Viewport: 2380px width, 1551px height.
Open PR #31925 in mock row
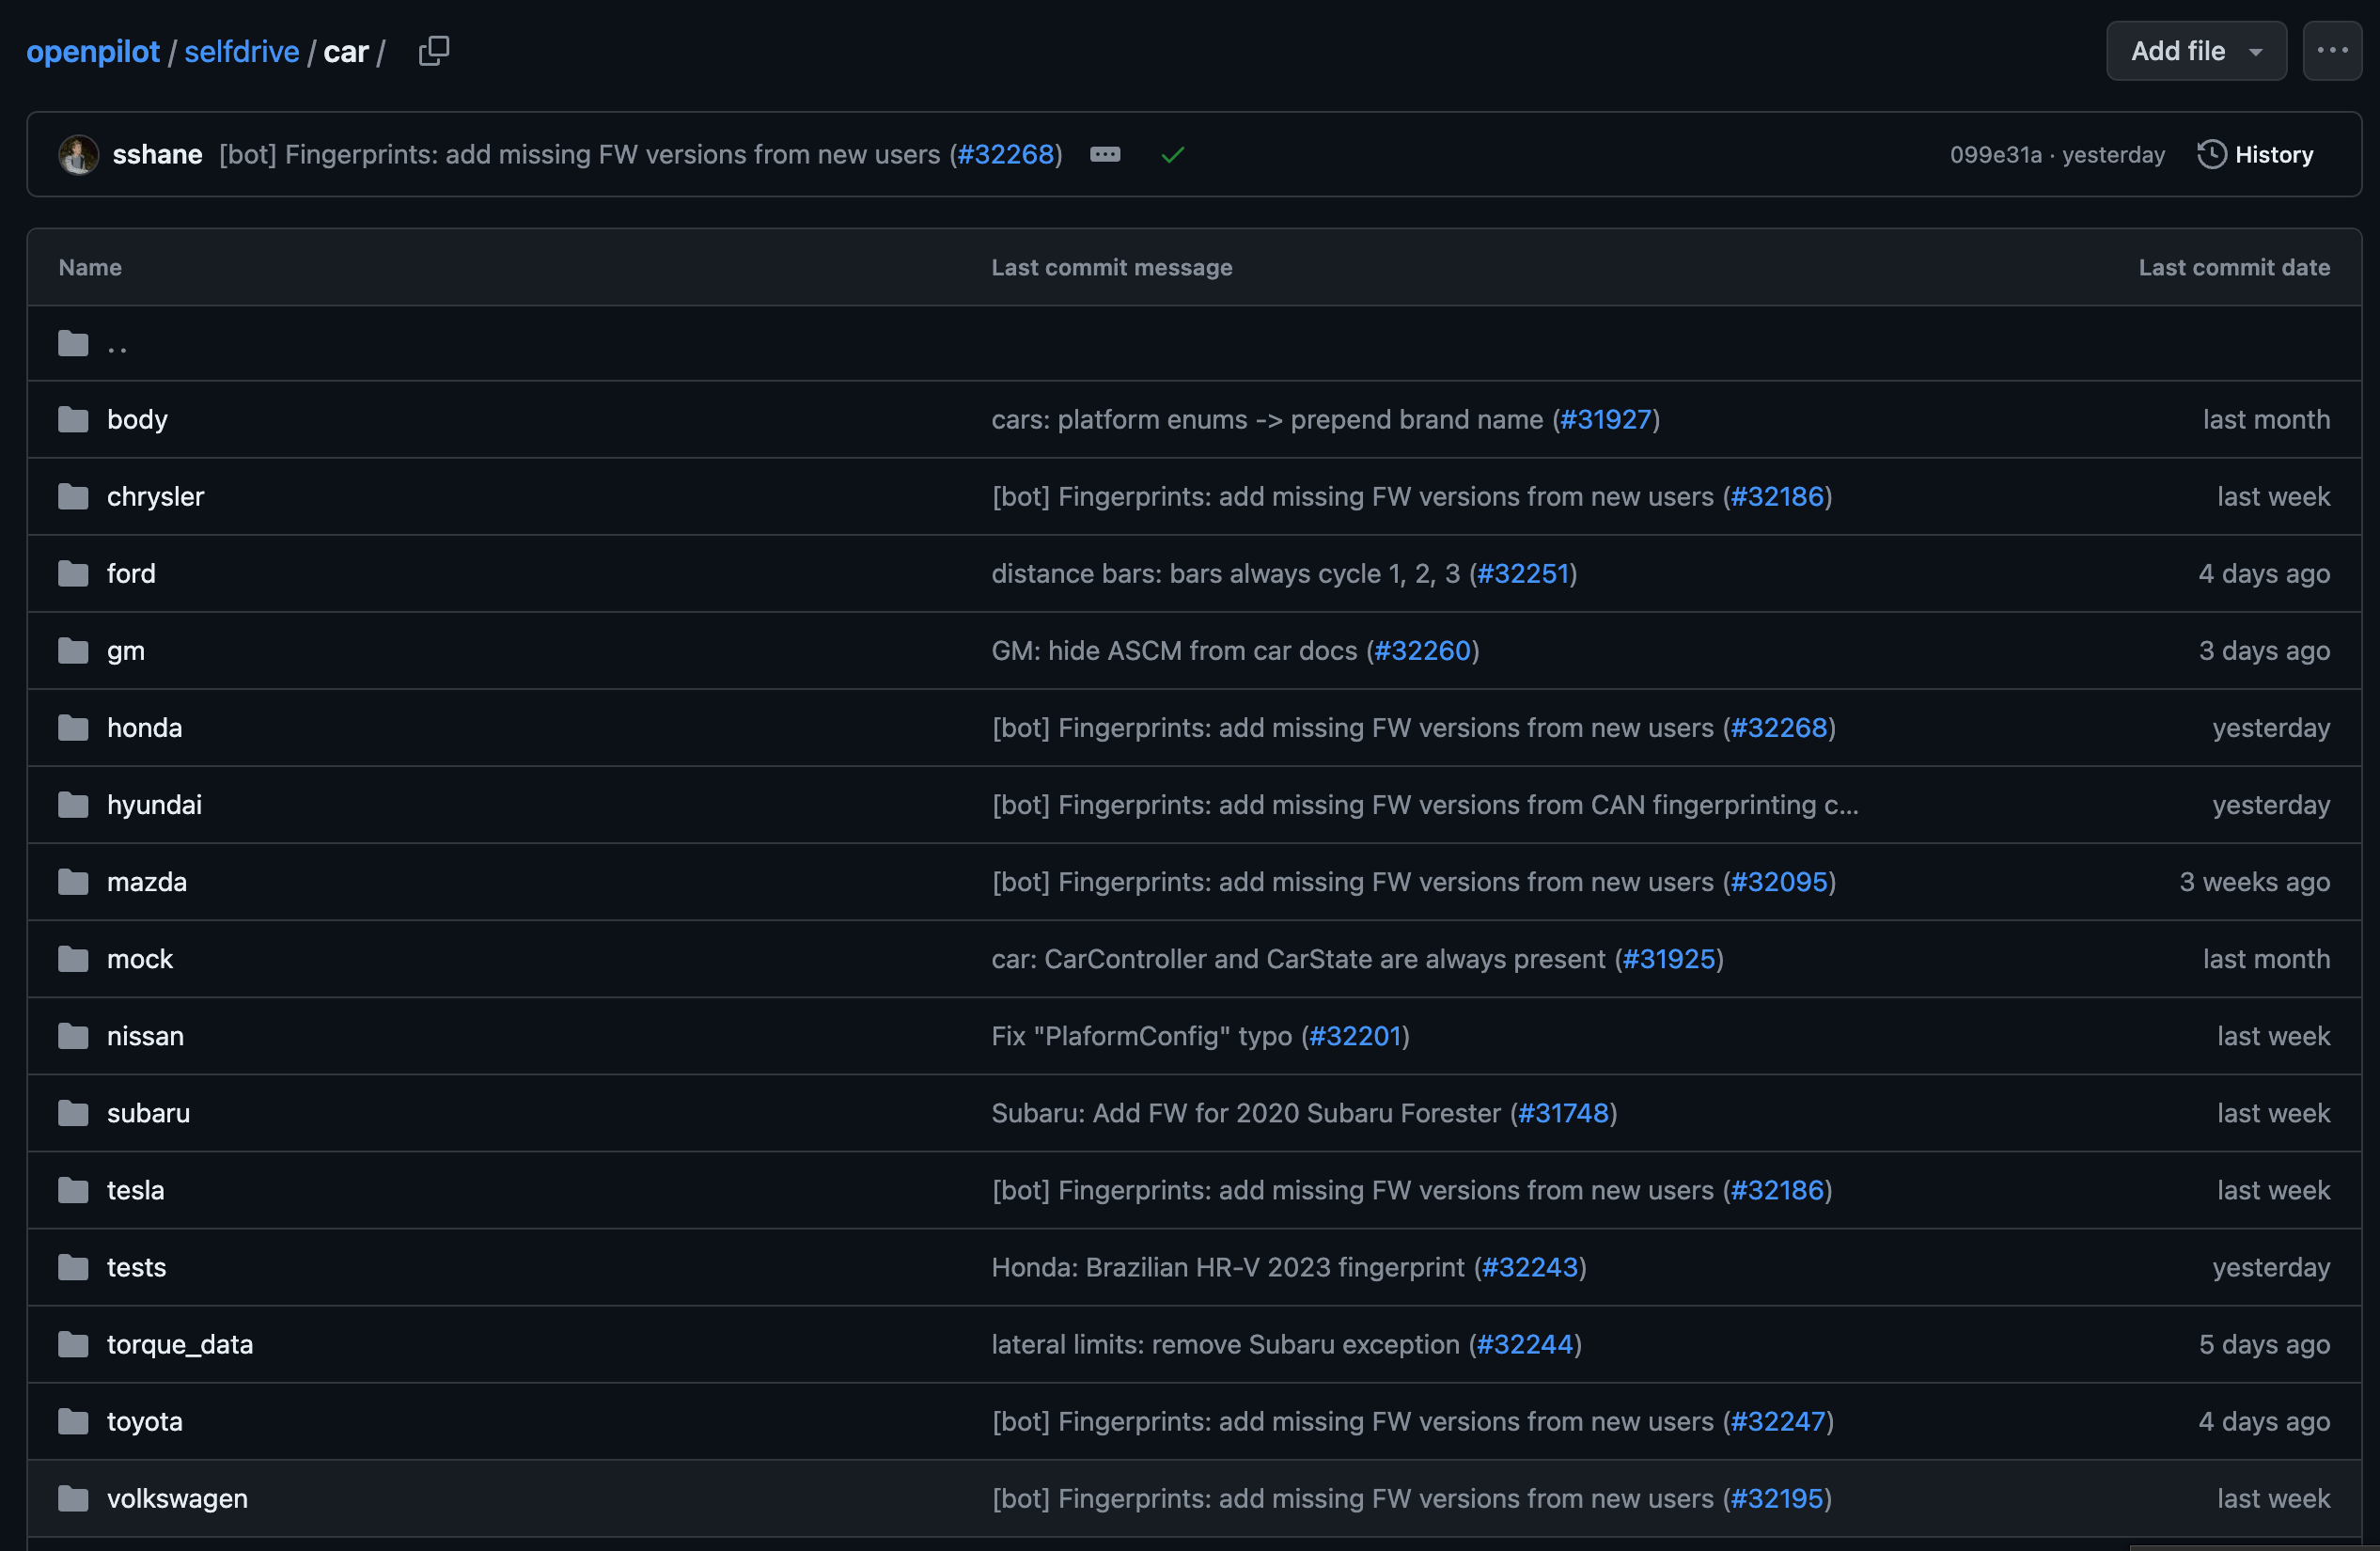click(1668, 958)
